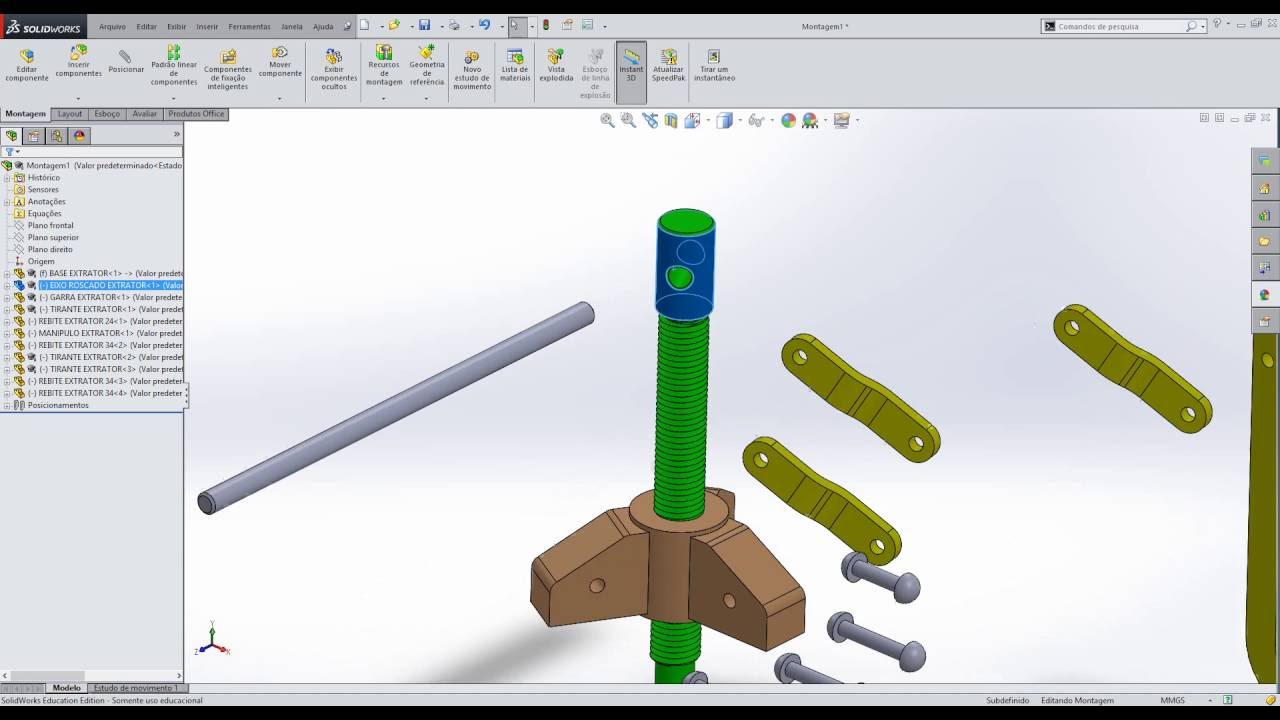Switch to the Esboço tab
This screenshot has width=1280, height=720.
coord(107,114)
